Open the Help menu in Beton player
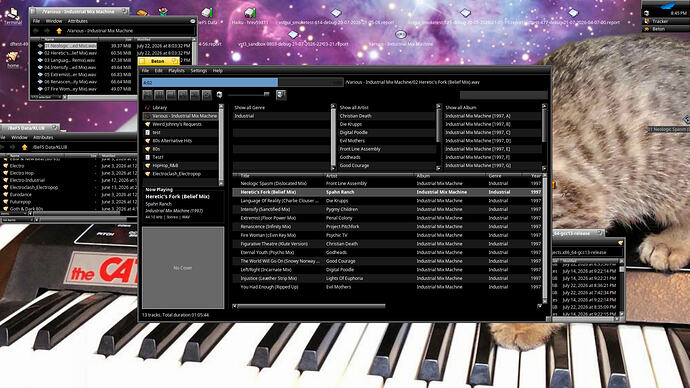The image size is (690, 388). [x=217, y=70]
